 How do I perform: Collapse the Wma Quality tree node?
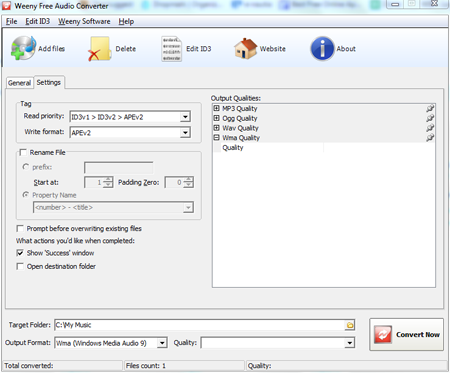[217, 137]
